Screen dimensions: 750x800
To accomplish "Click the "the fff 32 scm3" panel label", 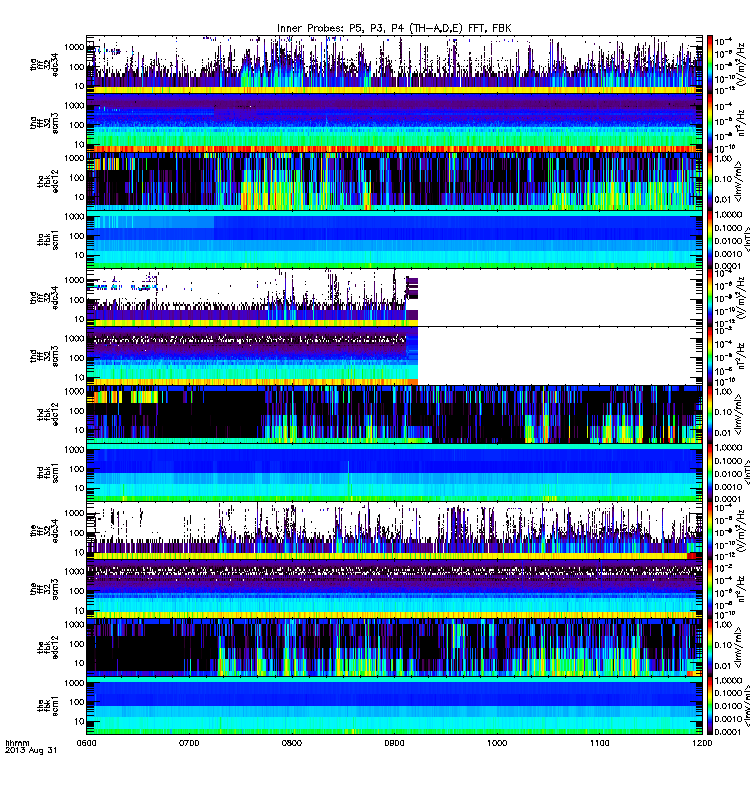I will [x=45, y=589].
